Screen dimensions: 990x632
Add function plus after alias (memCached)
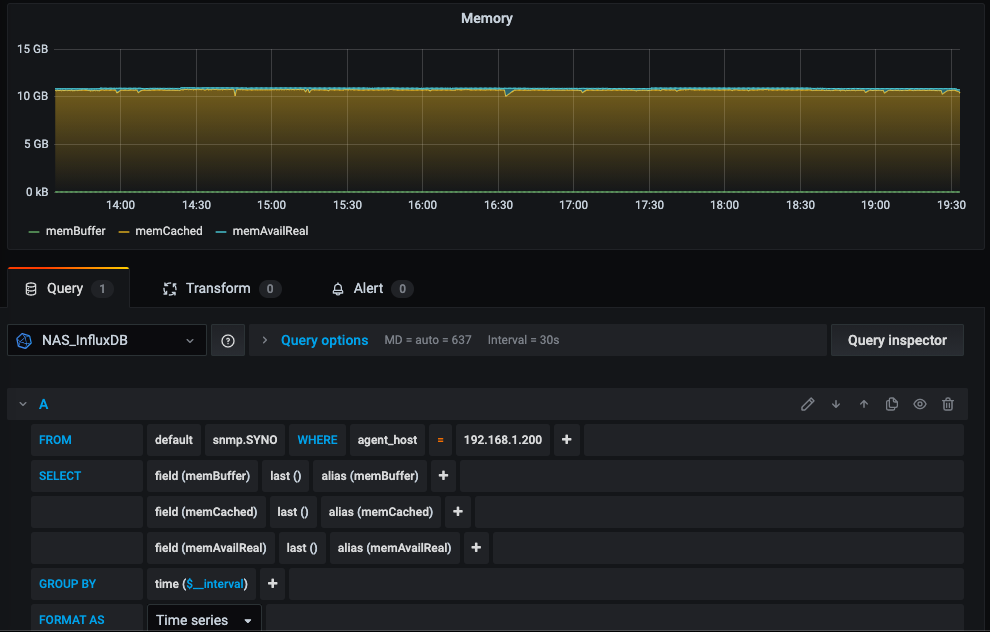click(458, 512)
